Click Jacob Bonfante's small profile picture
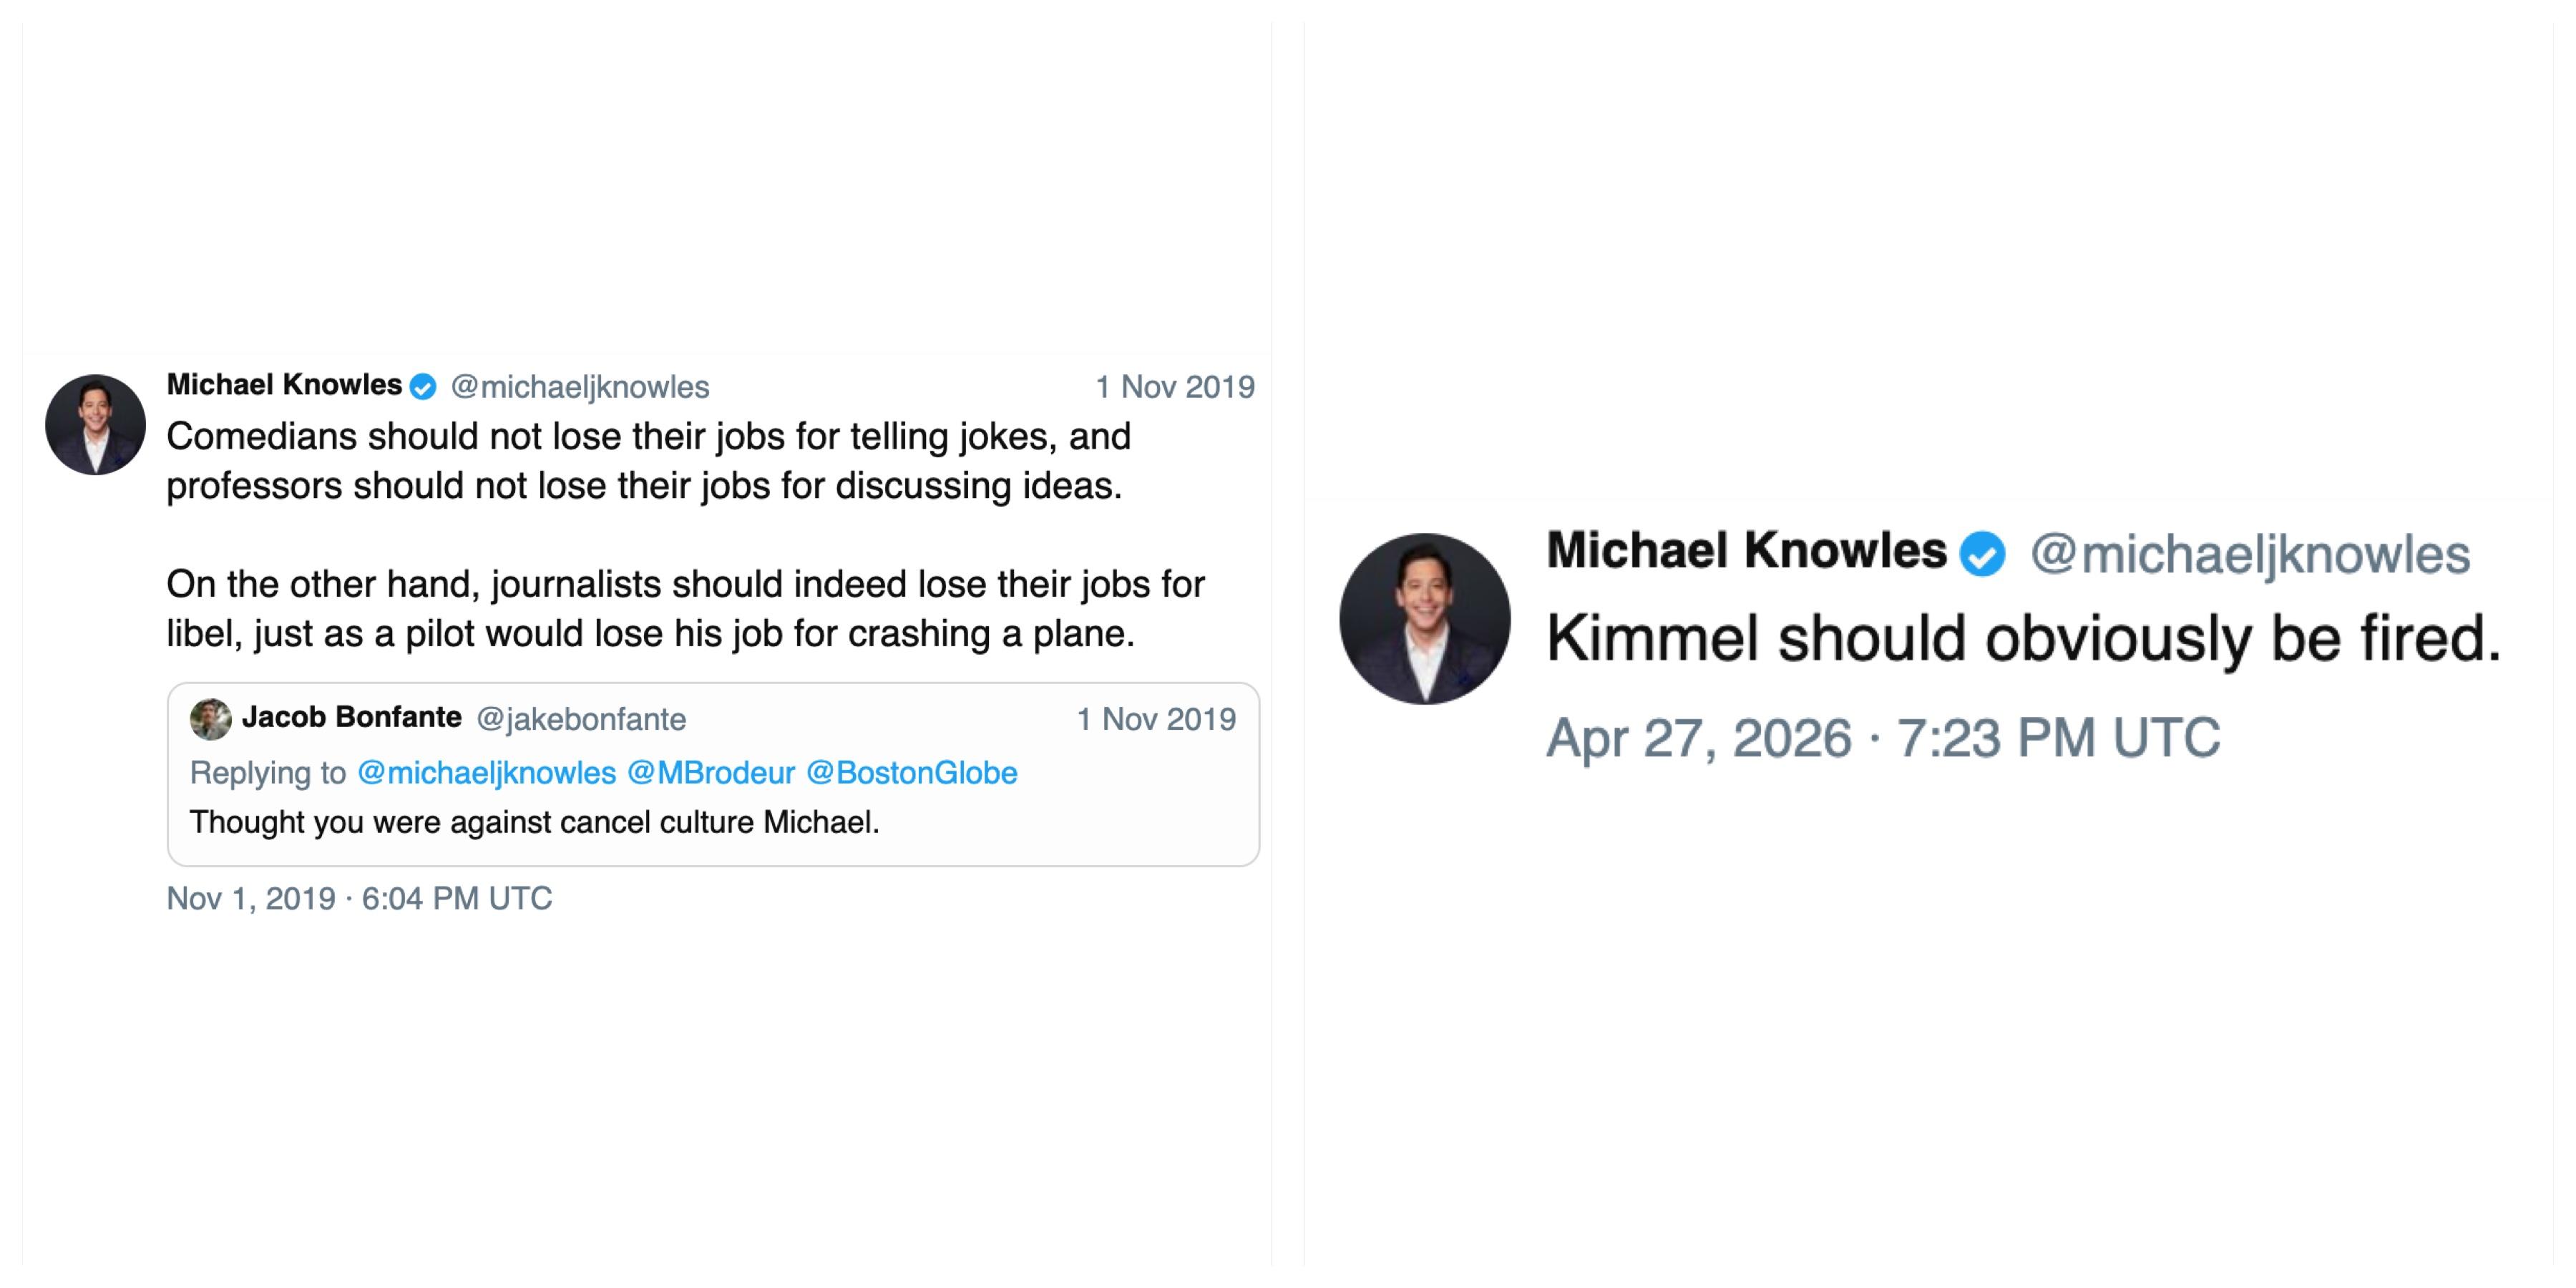This screenshot has height=1288, width=2576. click(210, 719)
